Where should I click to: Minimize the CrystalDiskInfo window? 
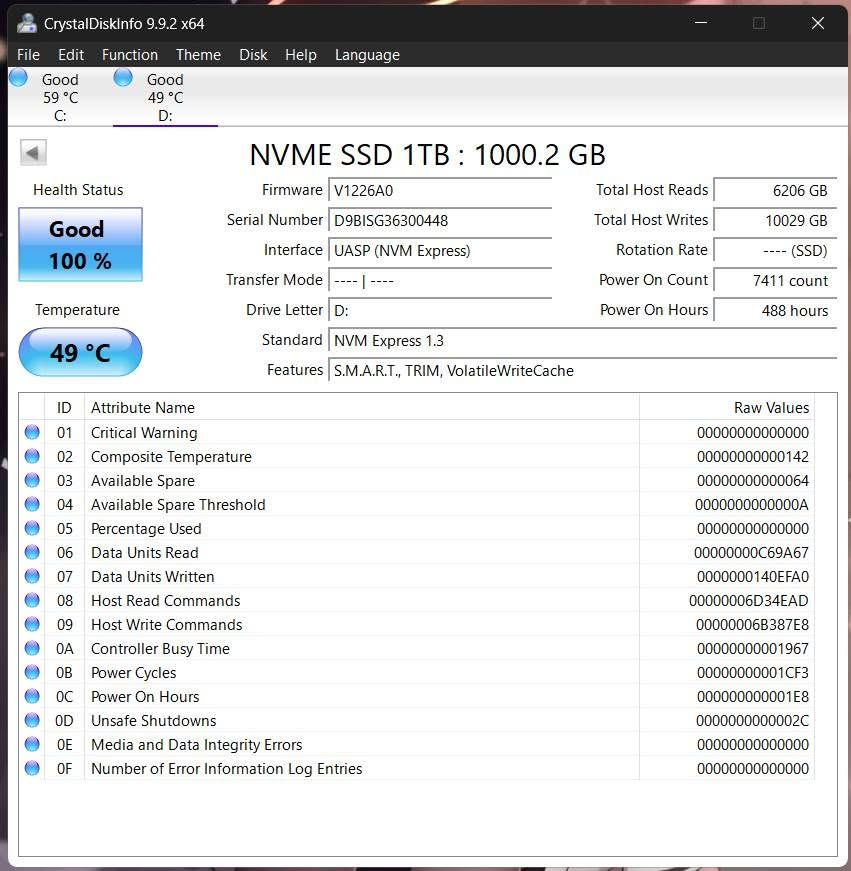pos(701,23)
